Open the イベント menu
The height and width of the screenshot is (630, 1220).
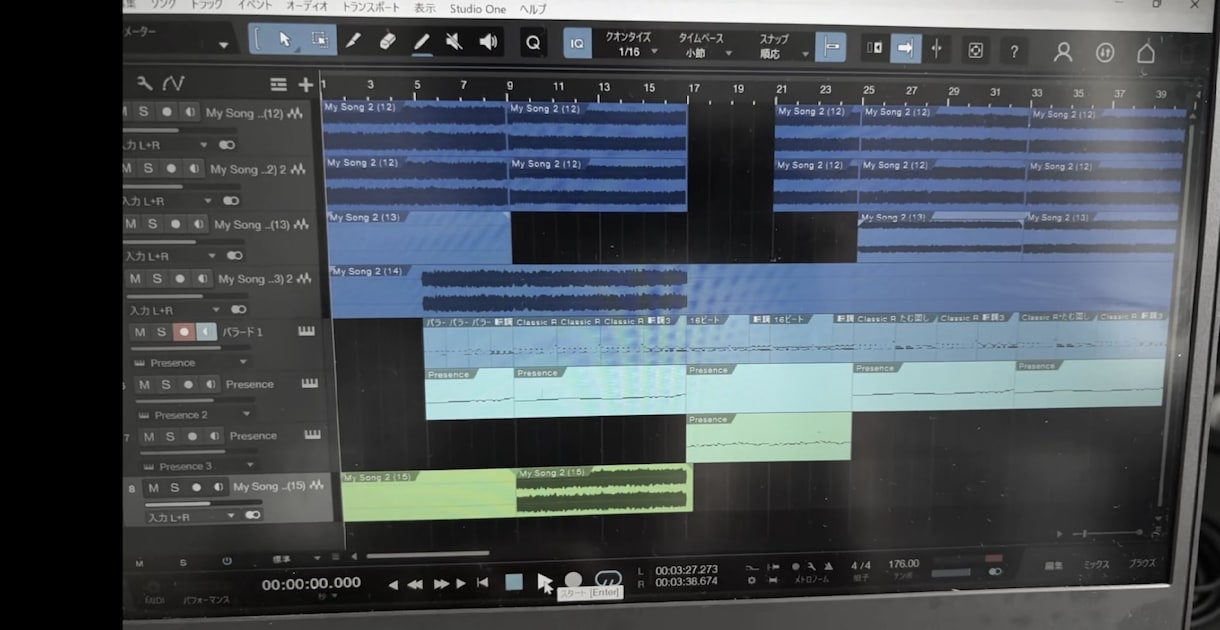pyautogui.click(x=254, y=5)
